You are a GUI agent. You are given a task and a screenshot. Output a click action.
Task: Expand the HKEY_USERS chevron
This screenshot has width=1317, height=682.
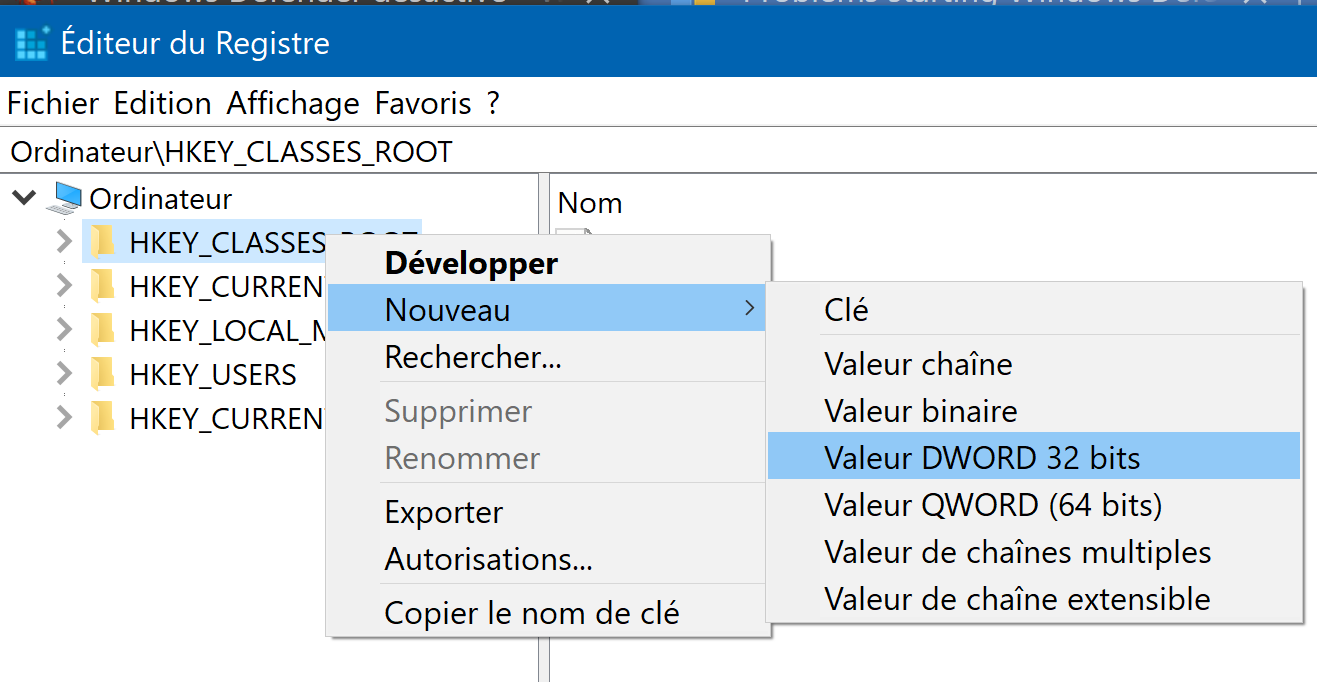pyautogui.click(x=64, y=375)
